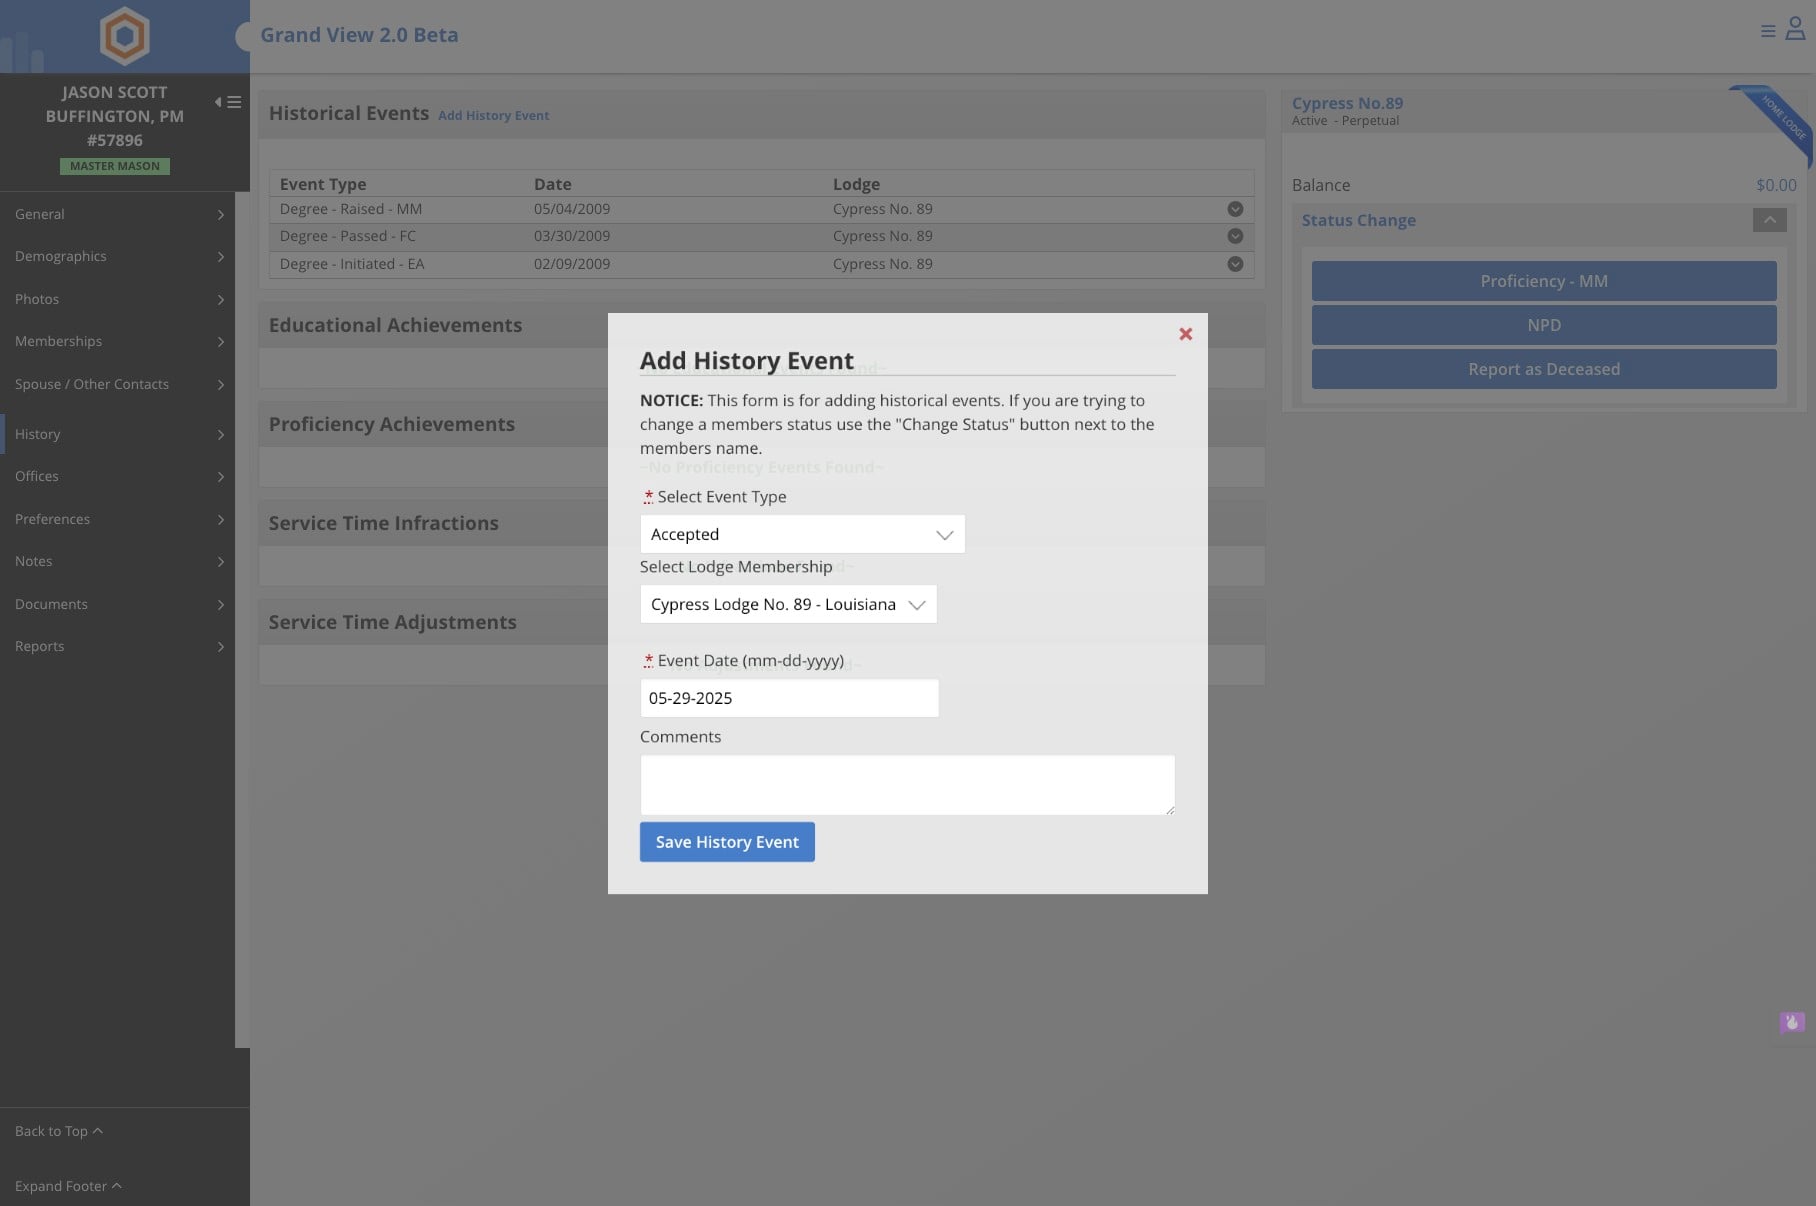Click the Service Time Infractions heading
The height and width of the screenshot is (1206, 1816).
(384, 523)
